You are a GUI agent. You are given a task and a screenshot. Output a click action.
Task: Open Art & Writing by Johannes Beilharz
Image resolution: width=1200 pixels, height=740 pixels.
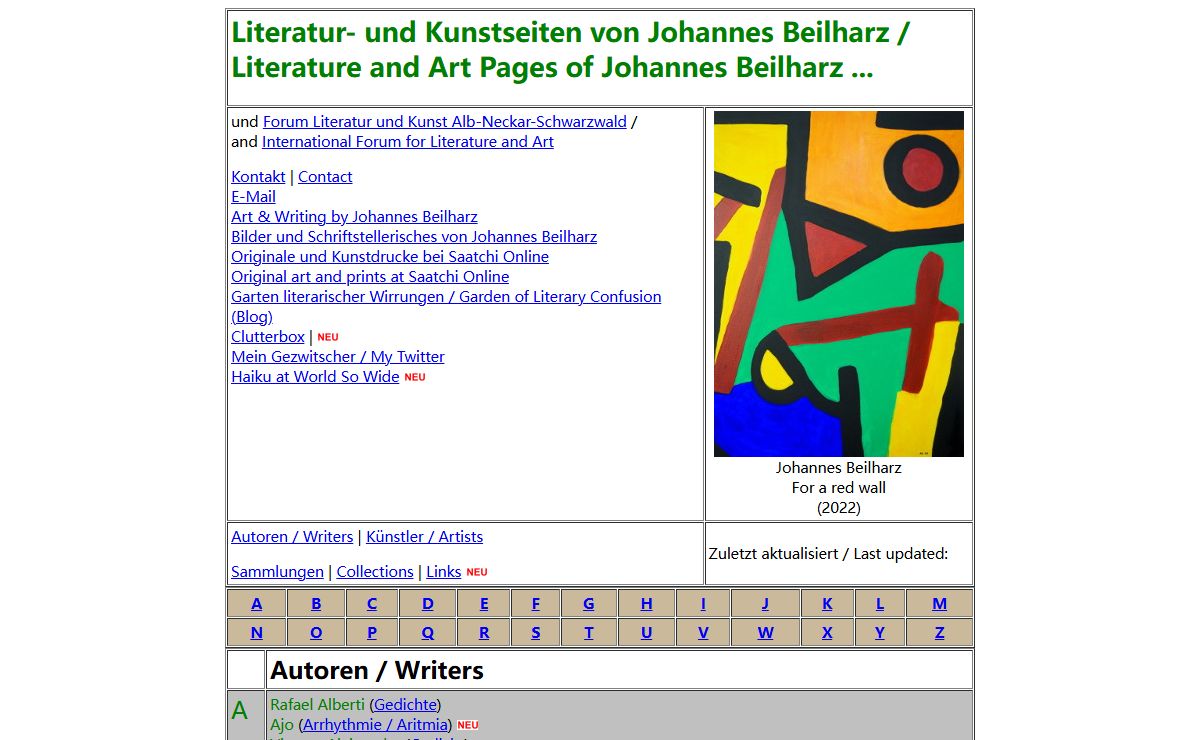click(x=354, y=217)
